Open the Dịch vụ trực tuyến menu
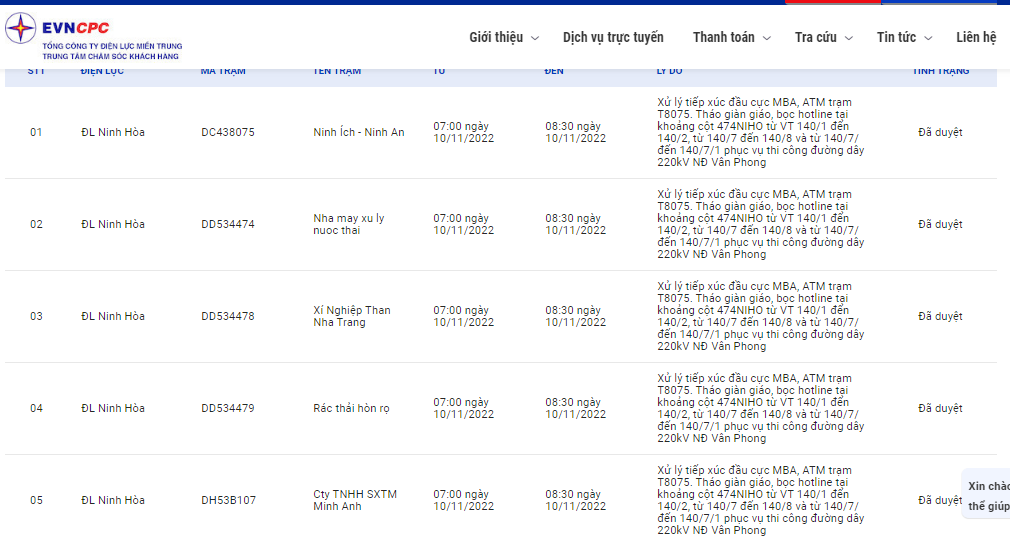 [613, 37]
